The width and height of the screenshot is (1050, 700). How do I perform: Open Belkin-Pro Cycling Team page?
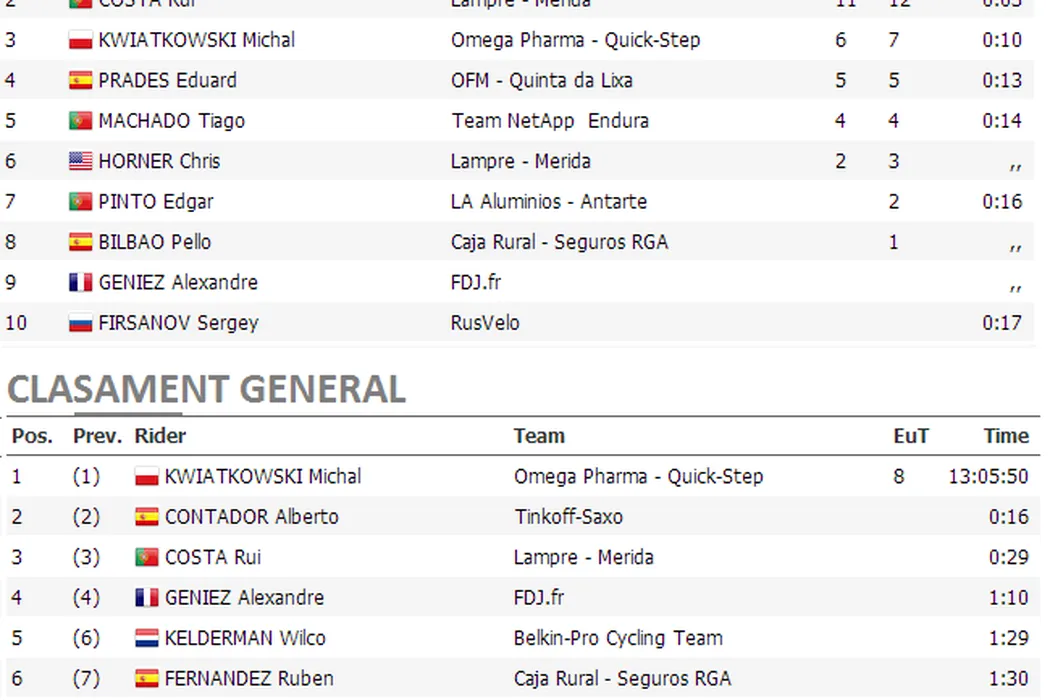618,638
